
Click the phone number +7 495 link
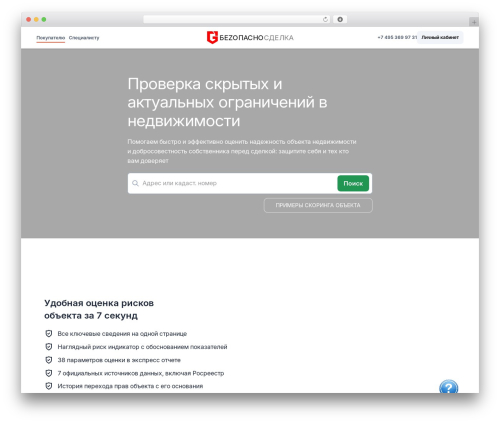point(397,37)
